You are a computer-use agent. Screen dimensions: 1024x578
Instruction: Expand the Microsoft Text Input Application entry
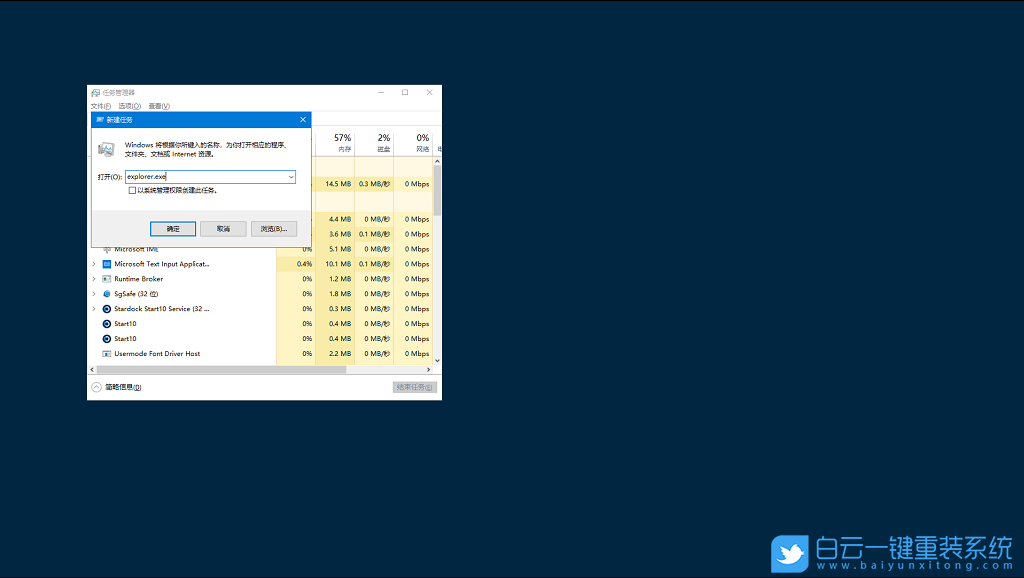pos(93,264)
